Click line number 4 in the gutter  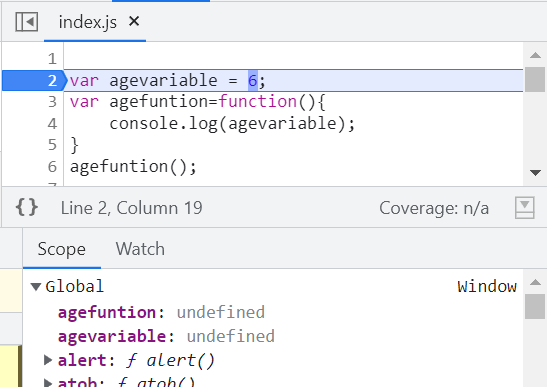52,124
